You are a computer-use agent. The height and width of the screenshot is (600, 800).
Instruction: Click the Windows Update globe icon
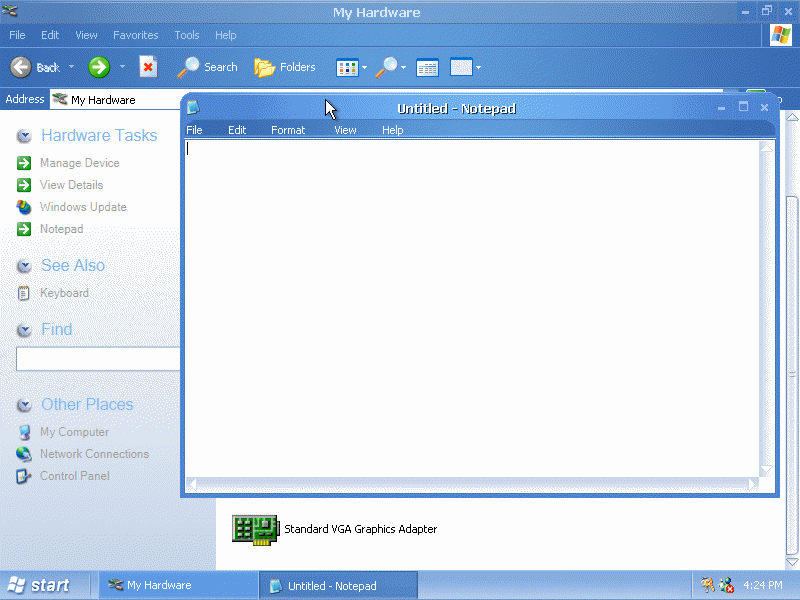[x=24, y=207]
